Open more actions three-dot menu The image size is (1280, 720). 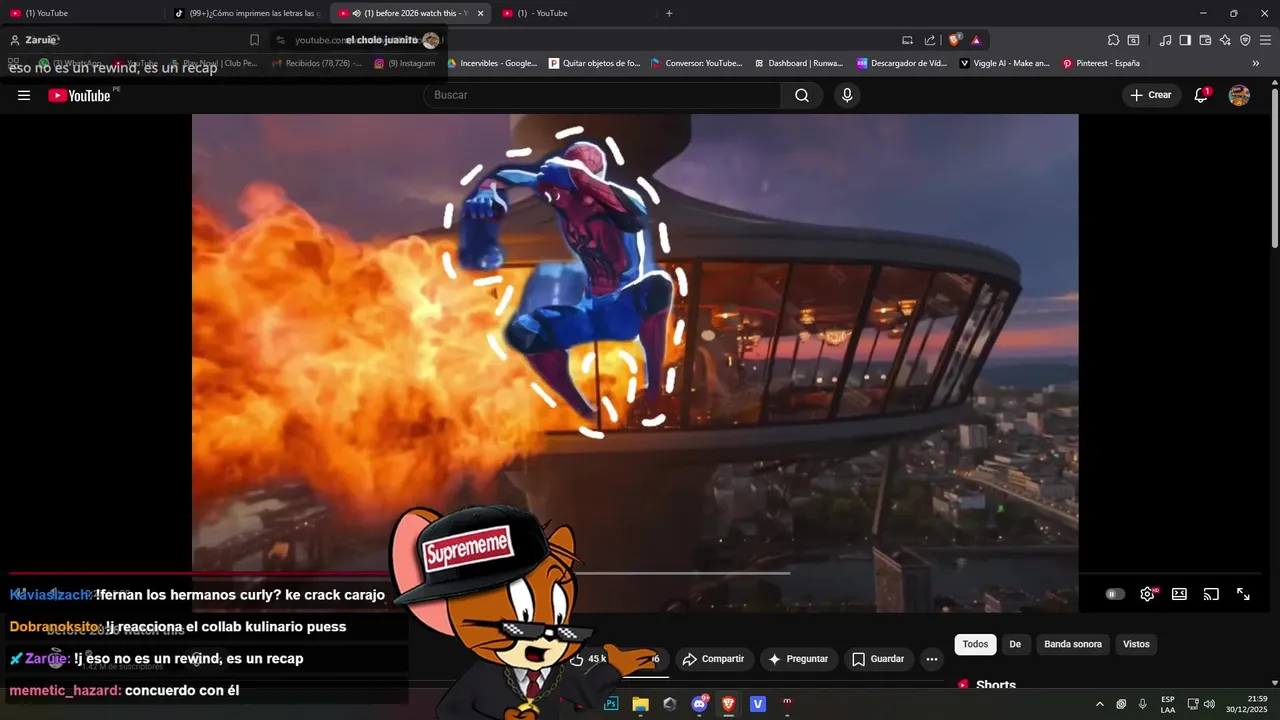pyautogui.click(x=932, y=659)
